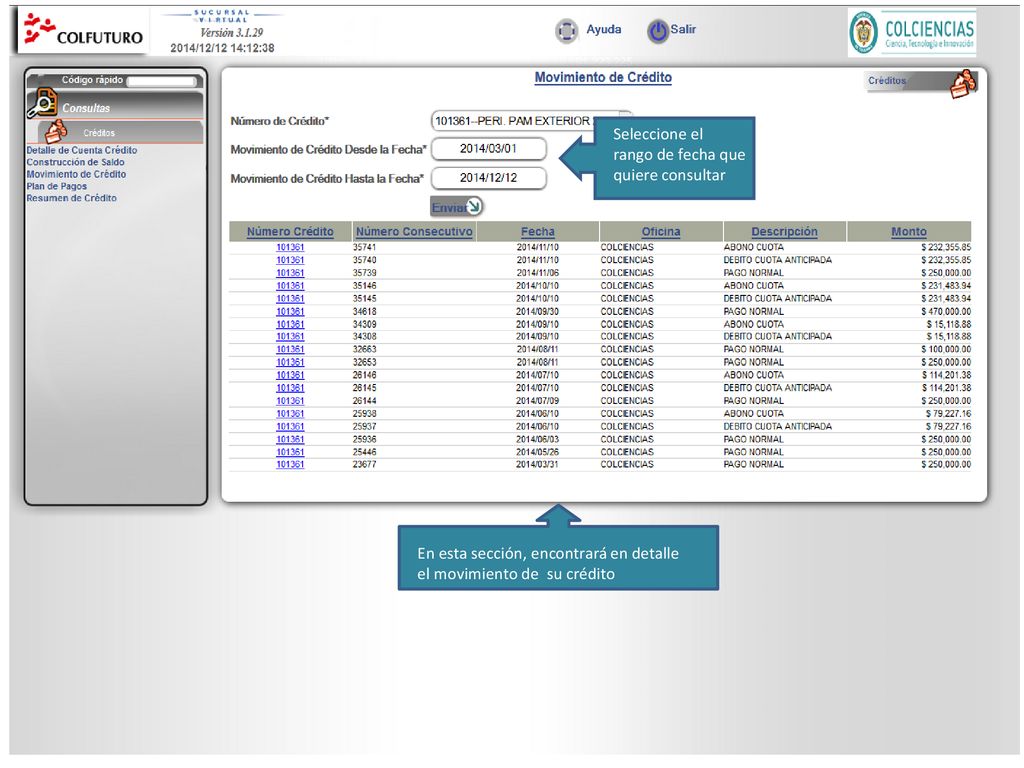Click the Colfuturo logo
This screenshot has width=1024, height=768.
(83, 30)
